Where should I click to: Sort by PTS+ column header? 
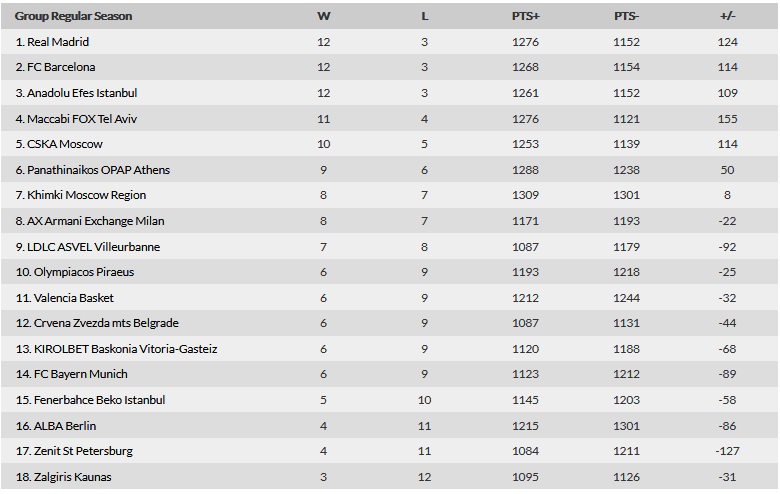point(526,16)
